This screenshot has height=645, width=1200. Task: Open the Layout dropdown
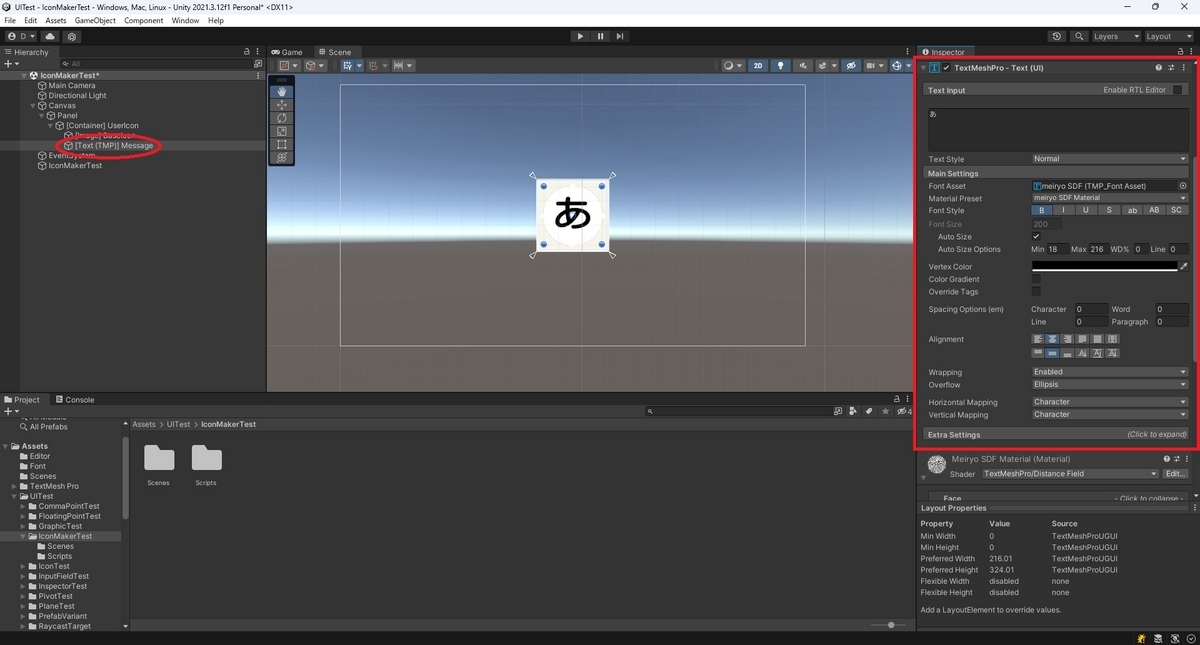[1169, 36]
